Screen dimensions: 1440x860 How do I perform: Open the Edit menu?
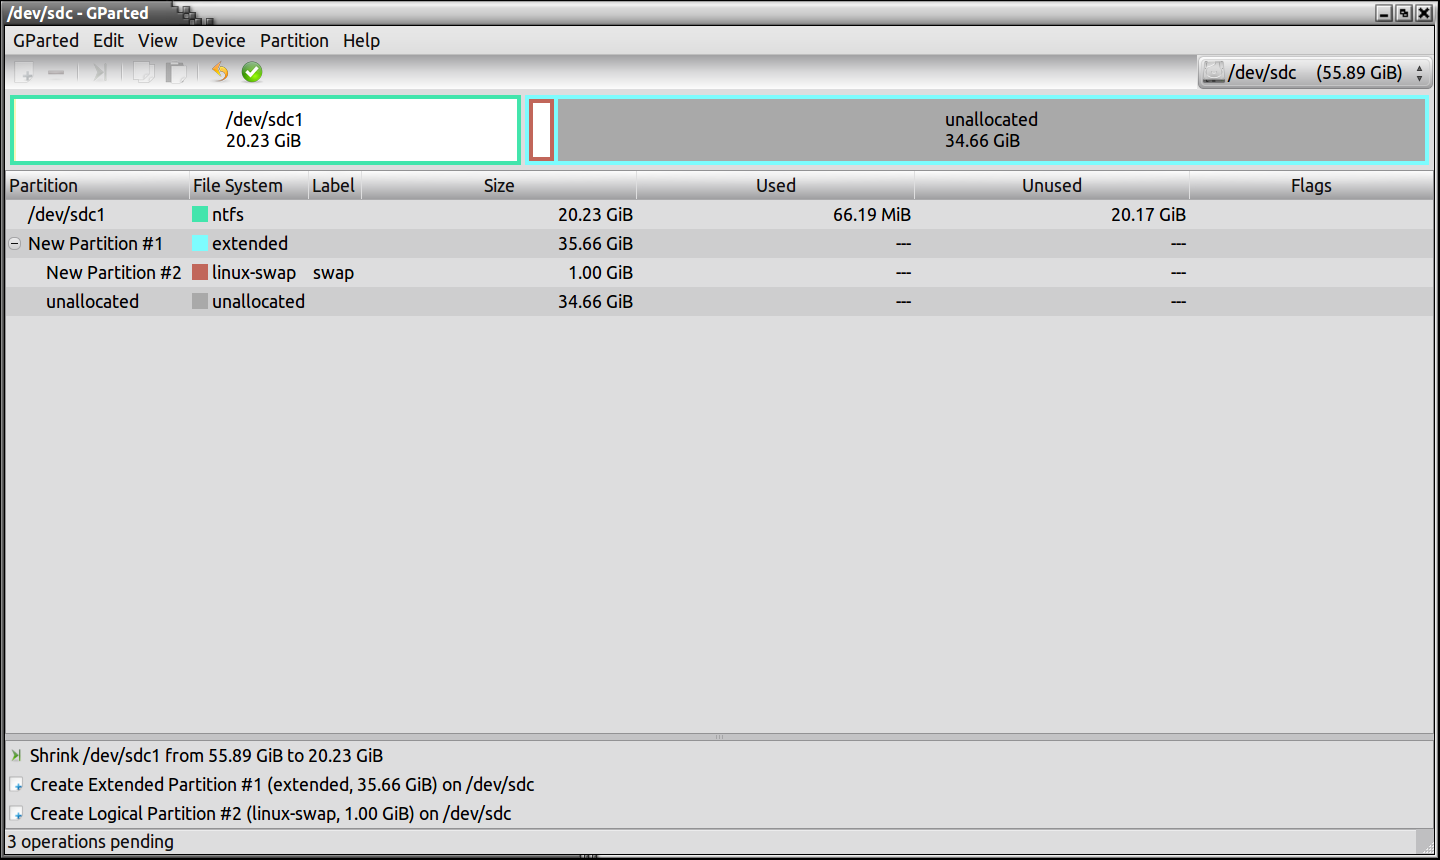(x=108, y=41)
